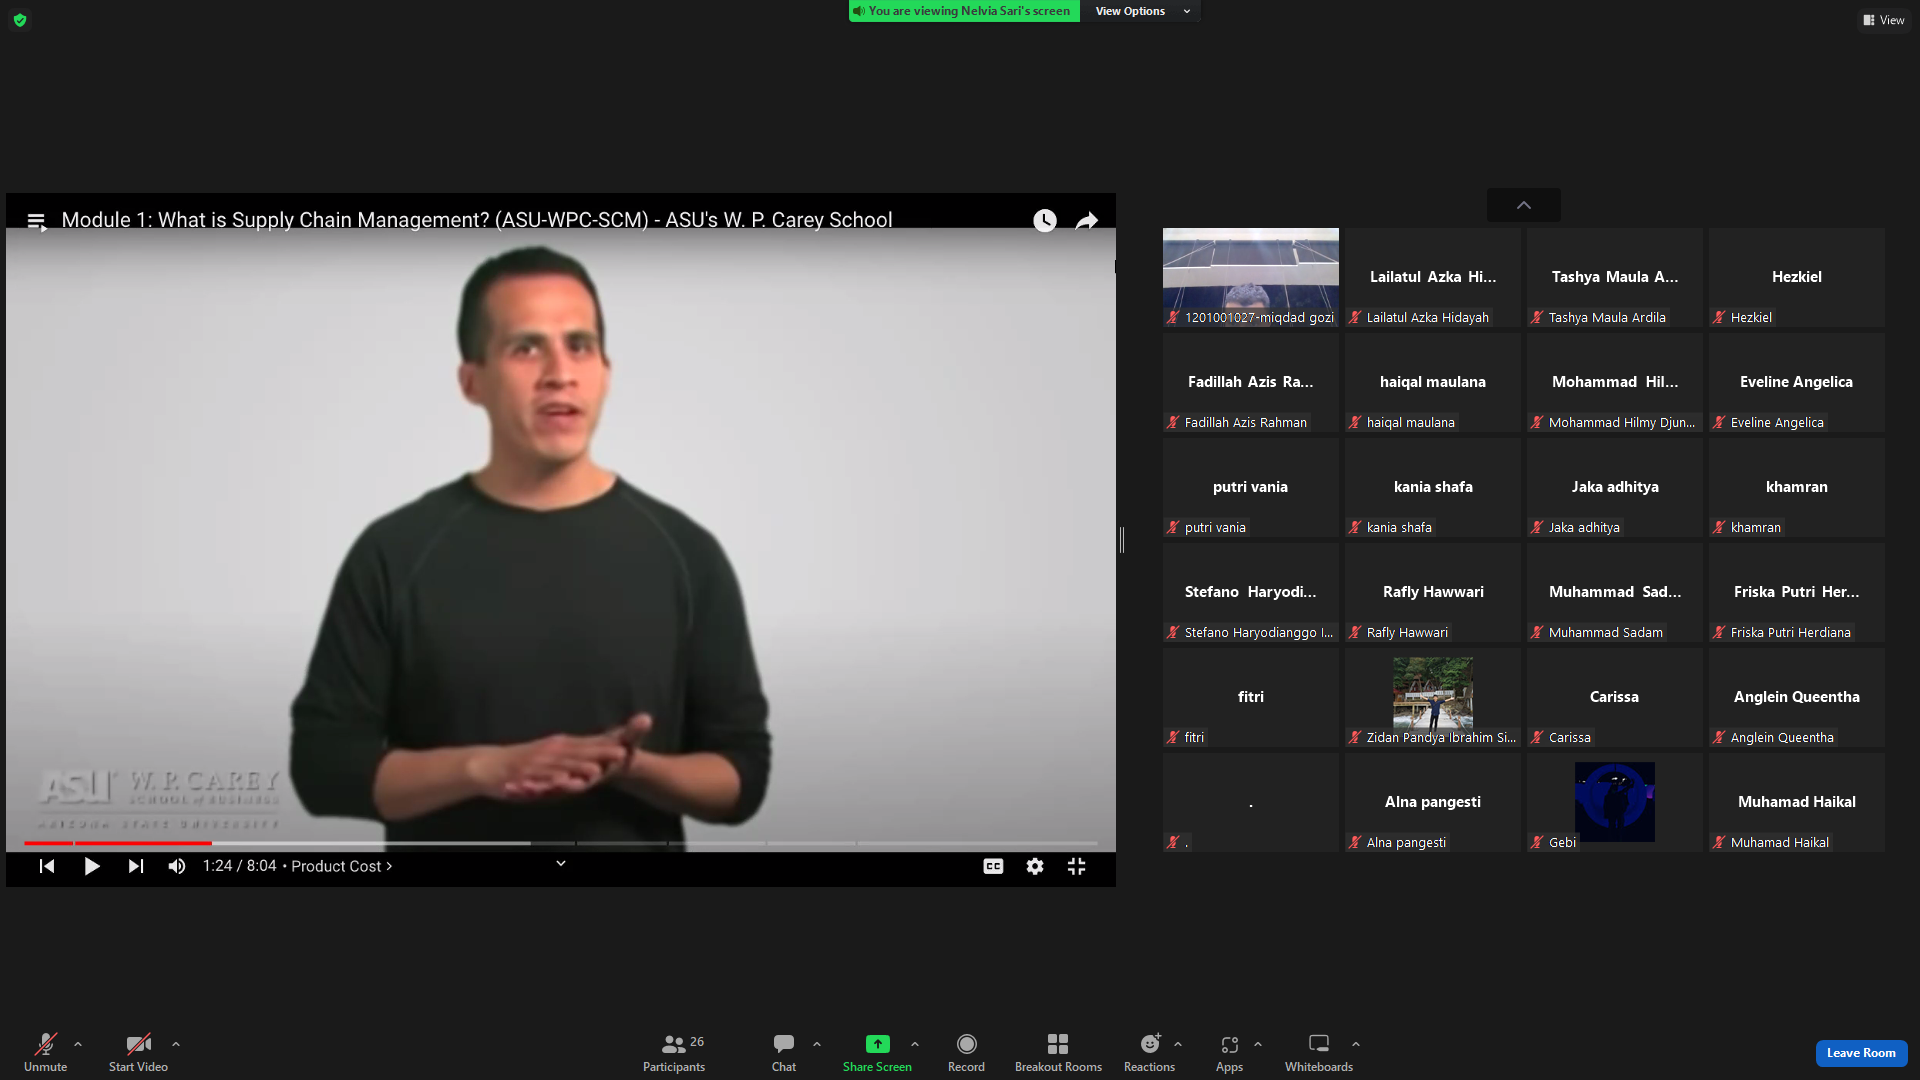The image size is (1920, 1080).
Task: Select Tashya Maula Ardila's tile
Action: pyautogui.click(x=1615, y=277)
